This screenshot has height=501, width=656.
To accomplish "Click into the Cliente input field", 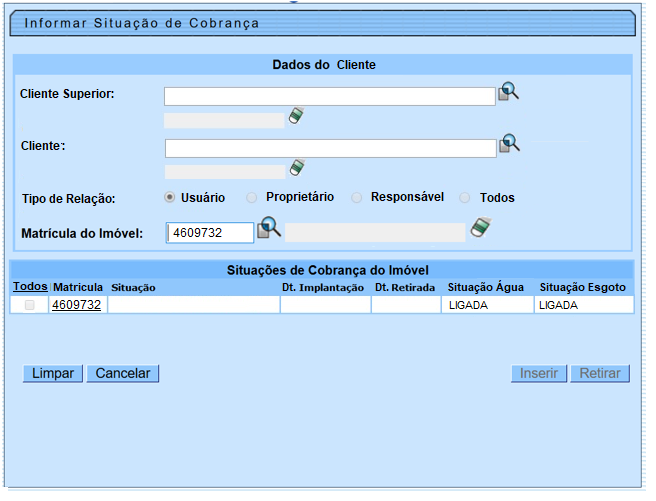I will [x=330, y=148].
